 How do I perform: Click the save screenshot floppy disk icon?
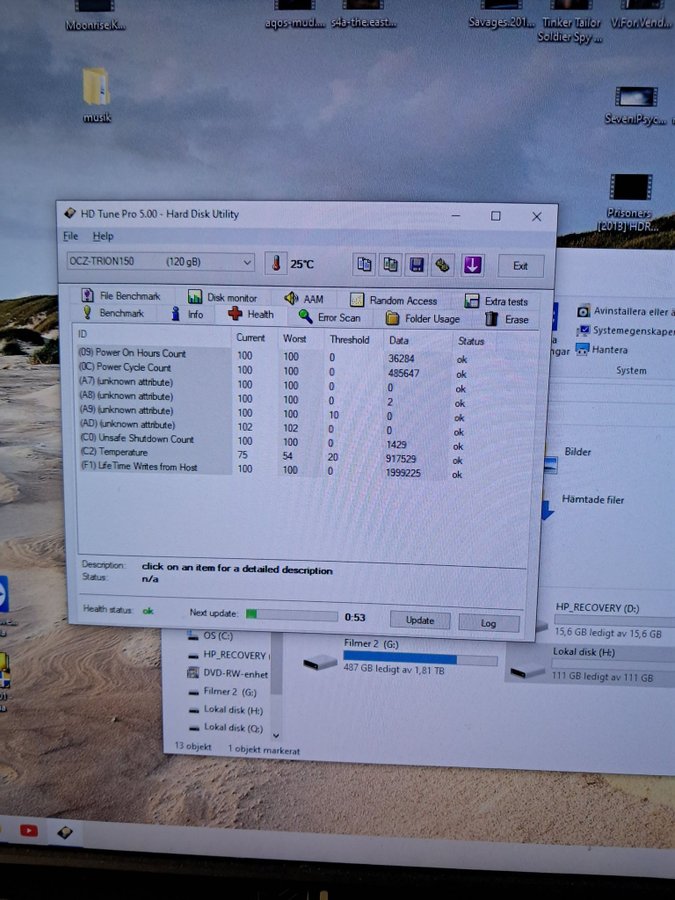coord(417,265)
